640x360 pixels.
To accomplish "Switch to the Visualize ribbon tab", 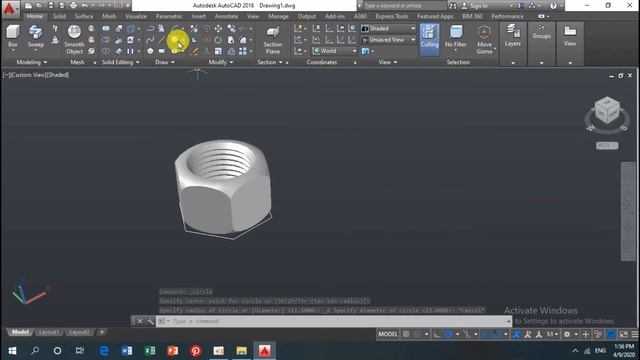I will click(136, 16).
